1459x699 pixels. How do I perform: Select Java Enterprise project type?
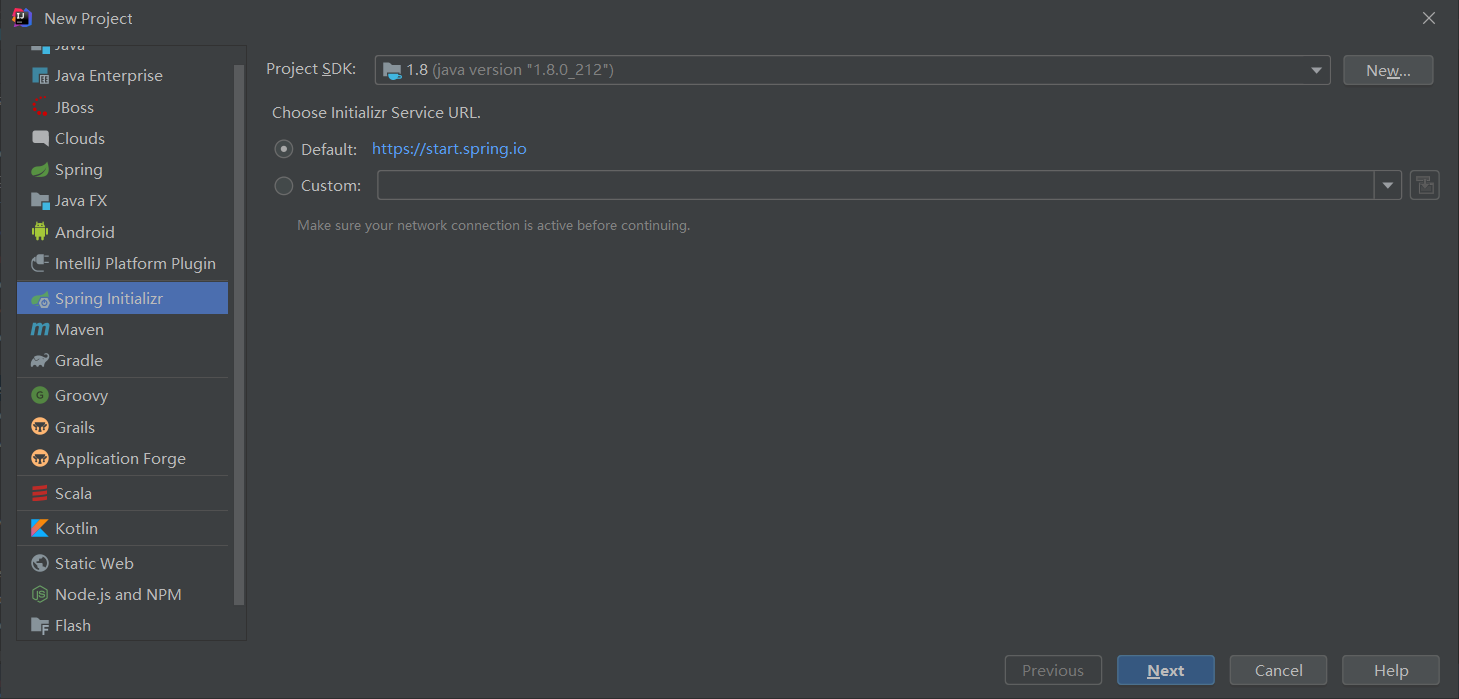(122, 76)
